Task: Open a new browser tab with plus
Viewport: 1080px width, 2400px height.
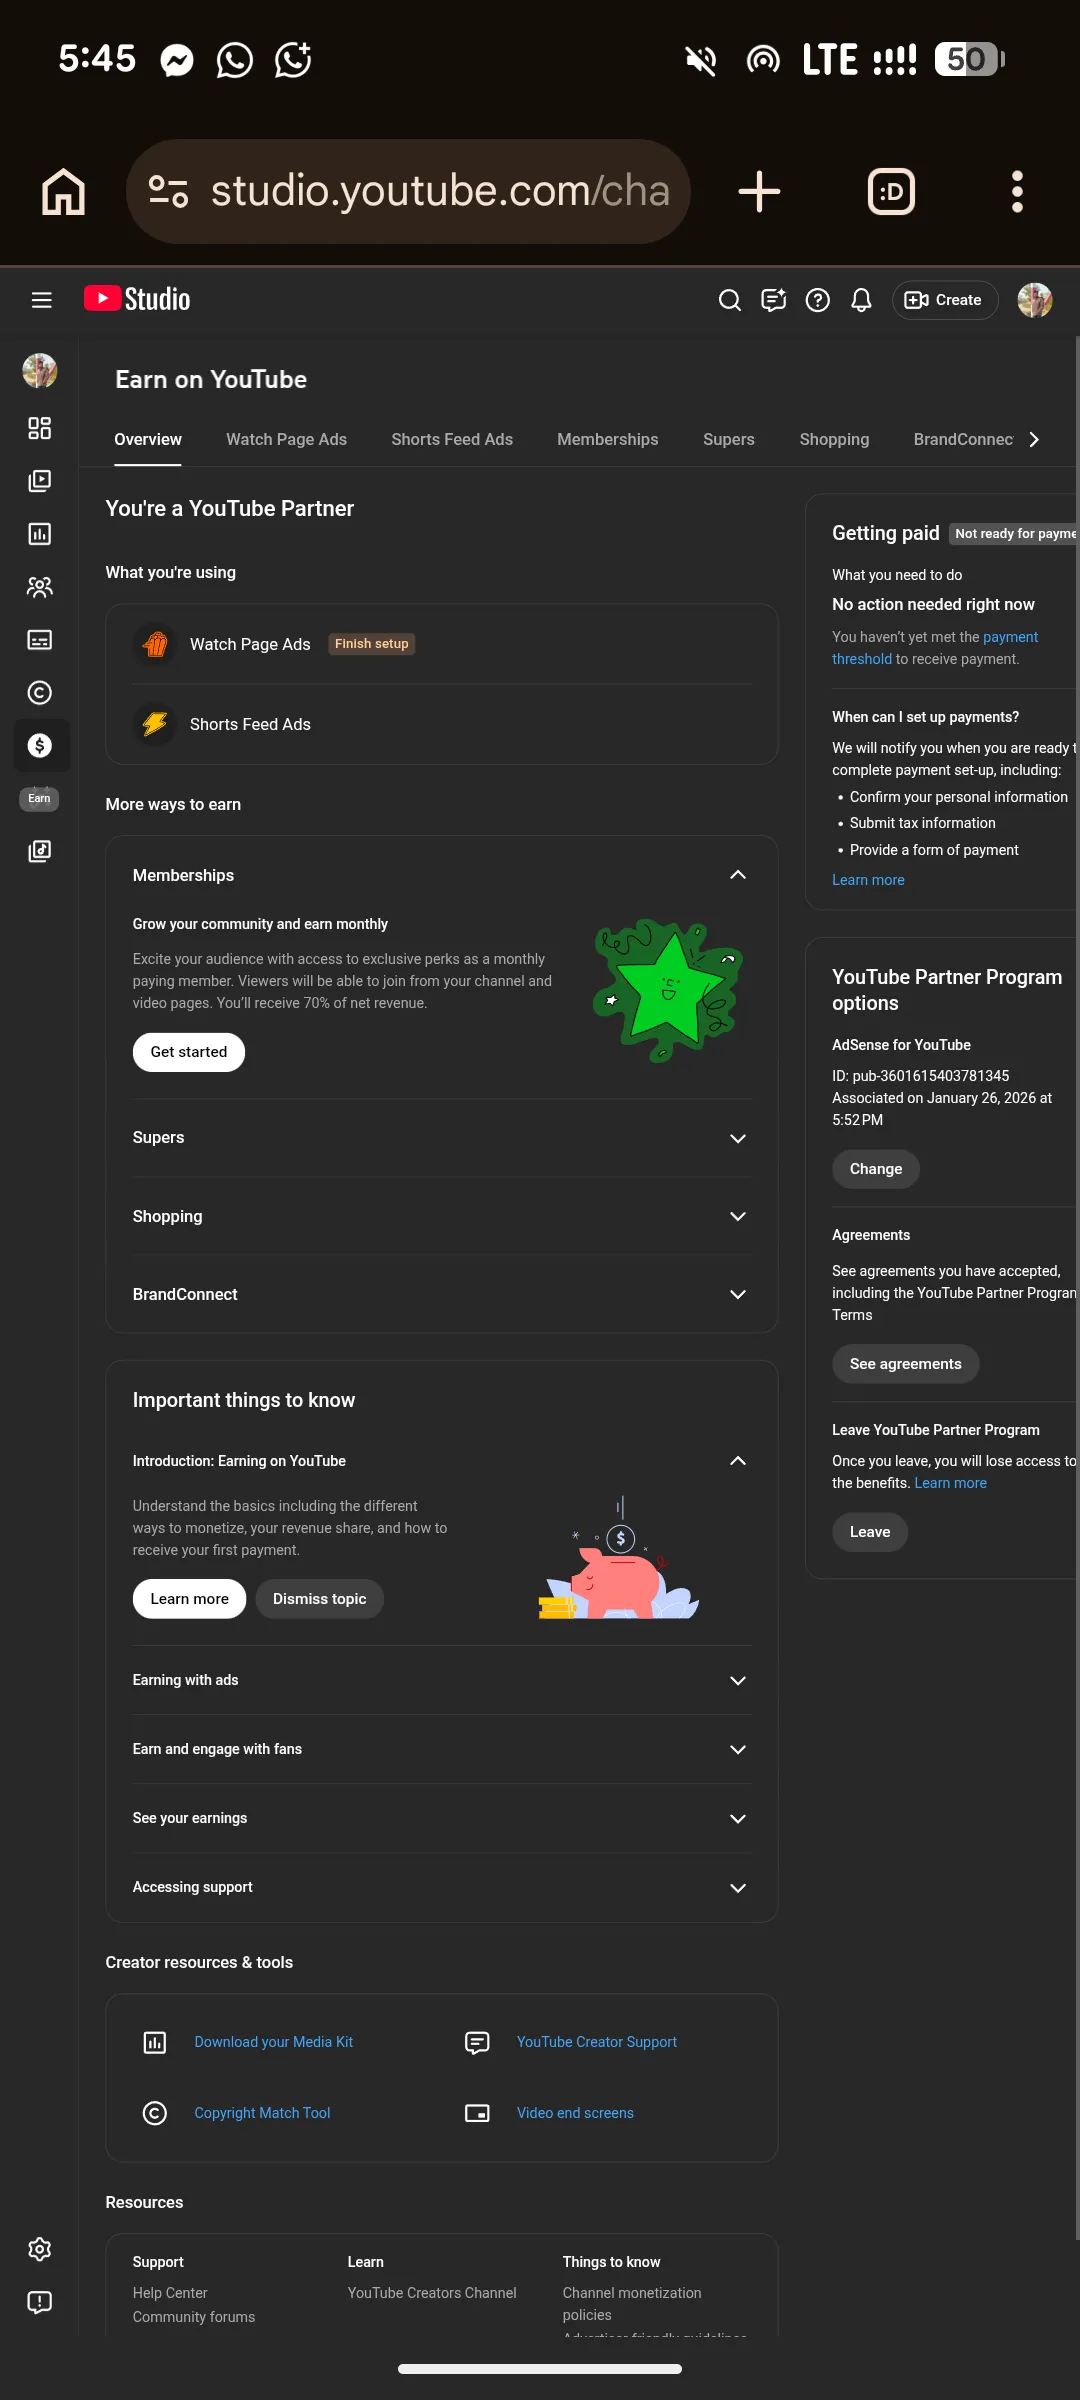Action: pos(759,191)
